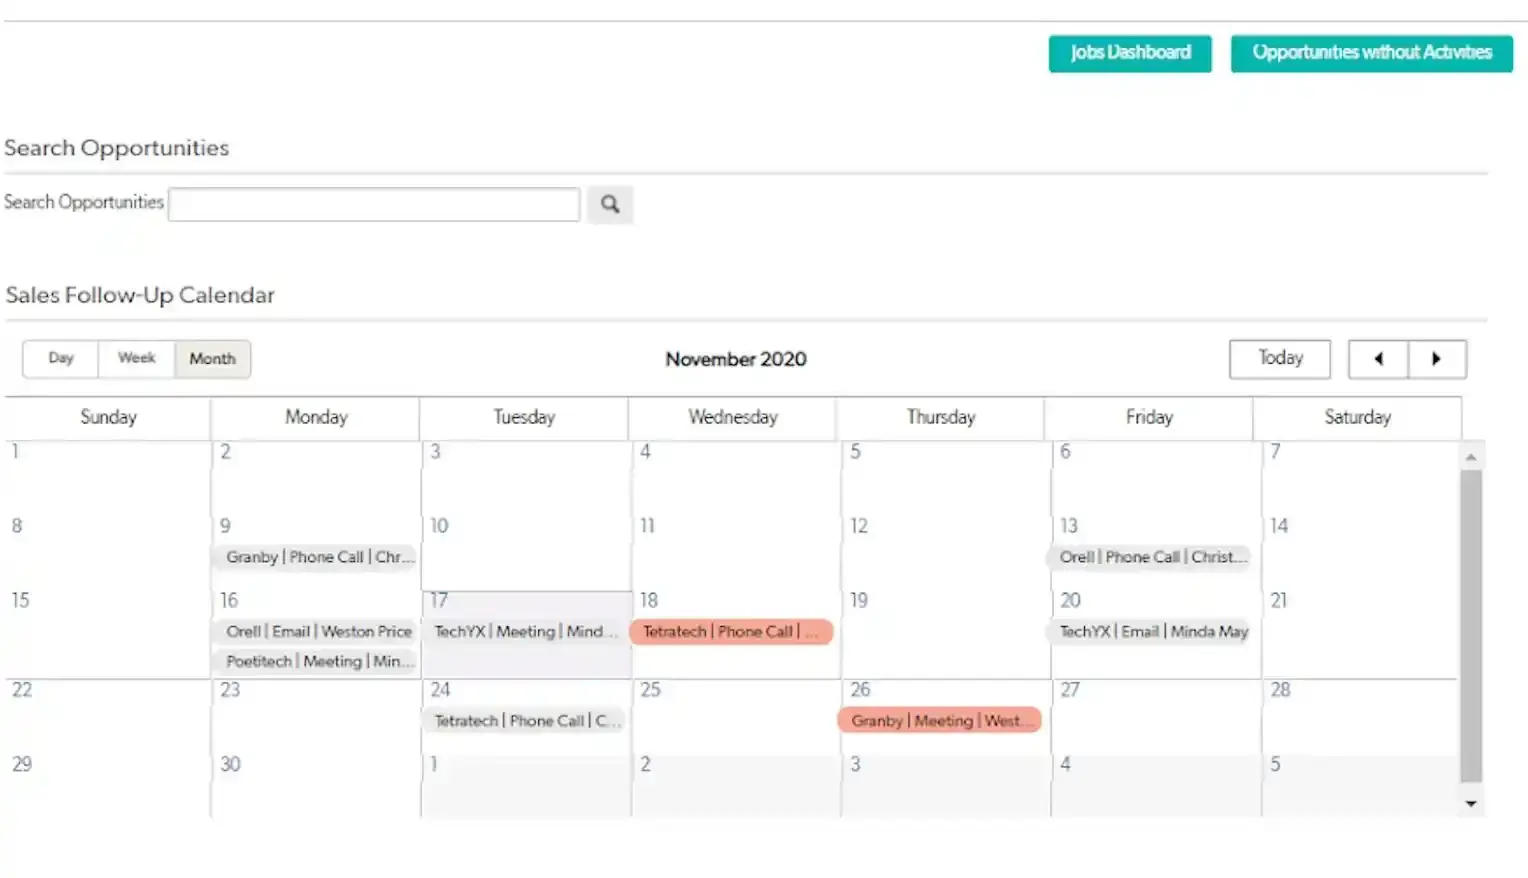This screenshot has width=1528, height=878.
Task: Select the Search Opportunities section header
Action: [x=117, y=148]
